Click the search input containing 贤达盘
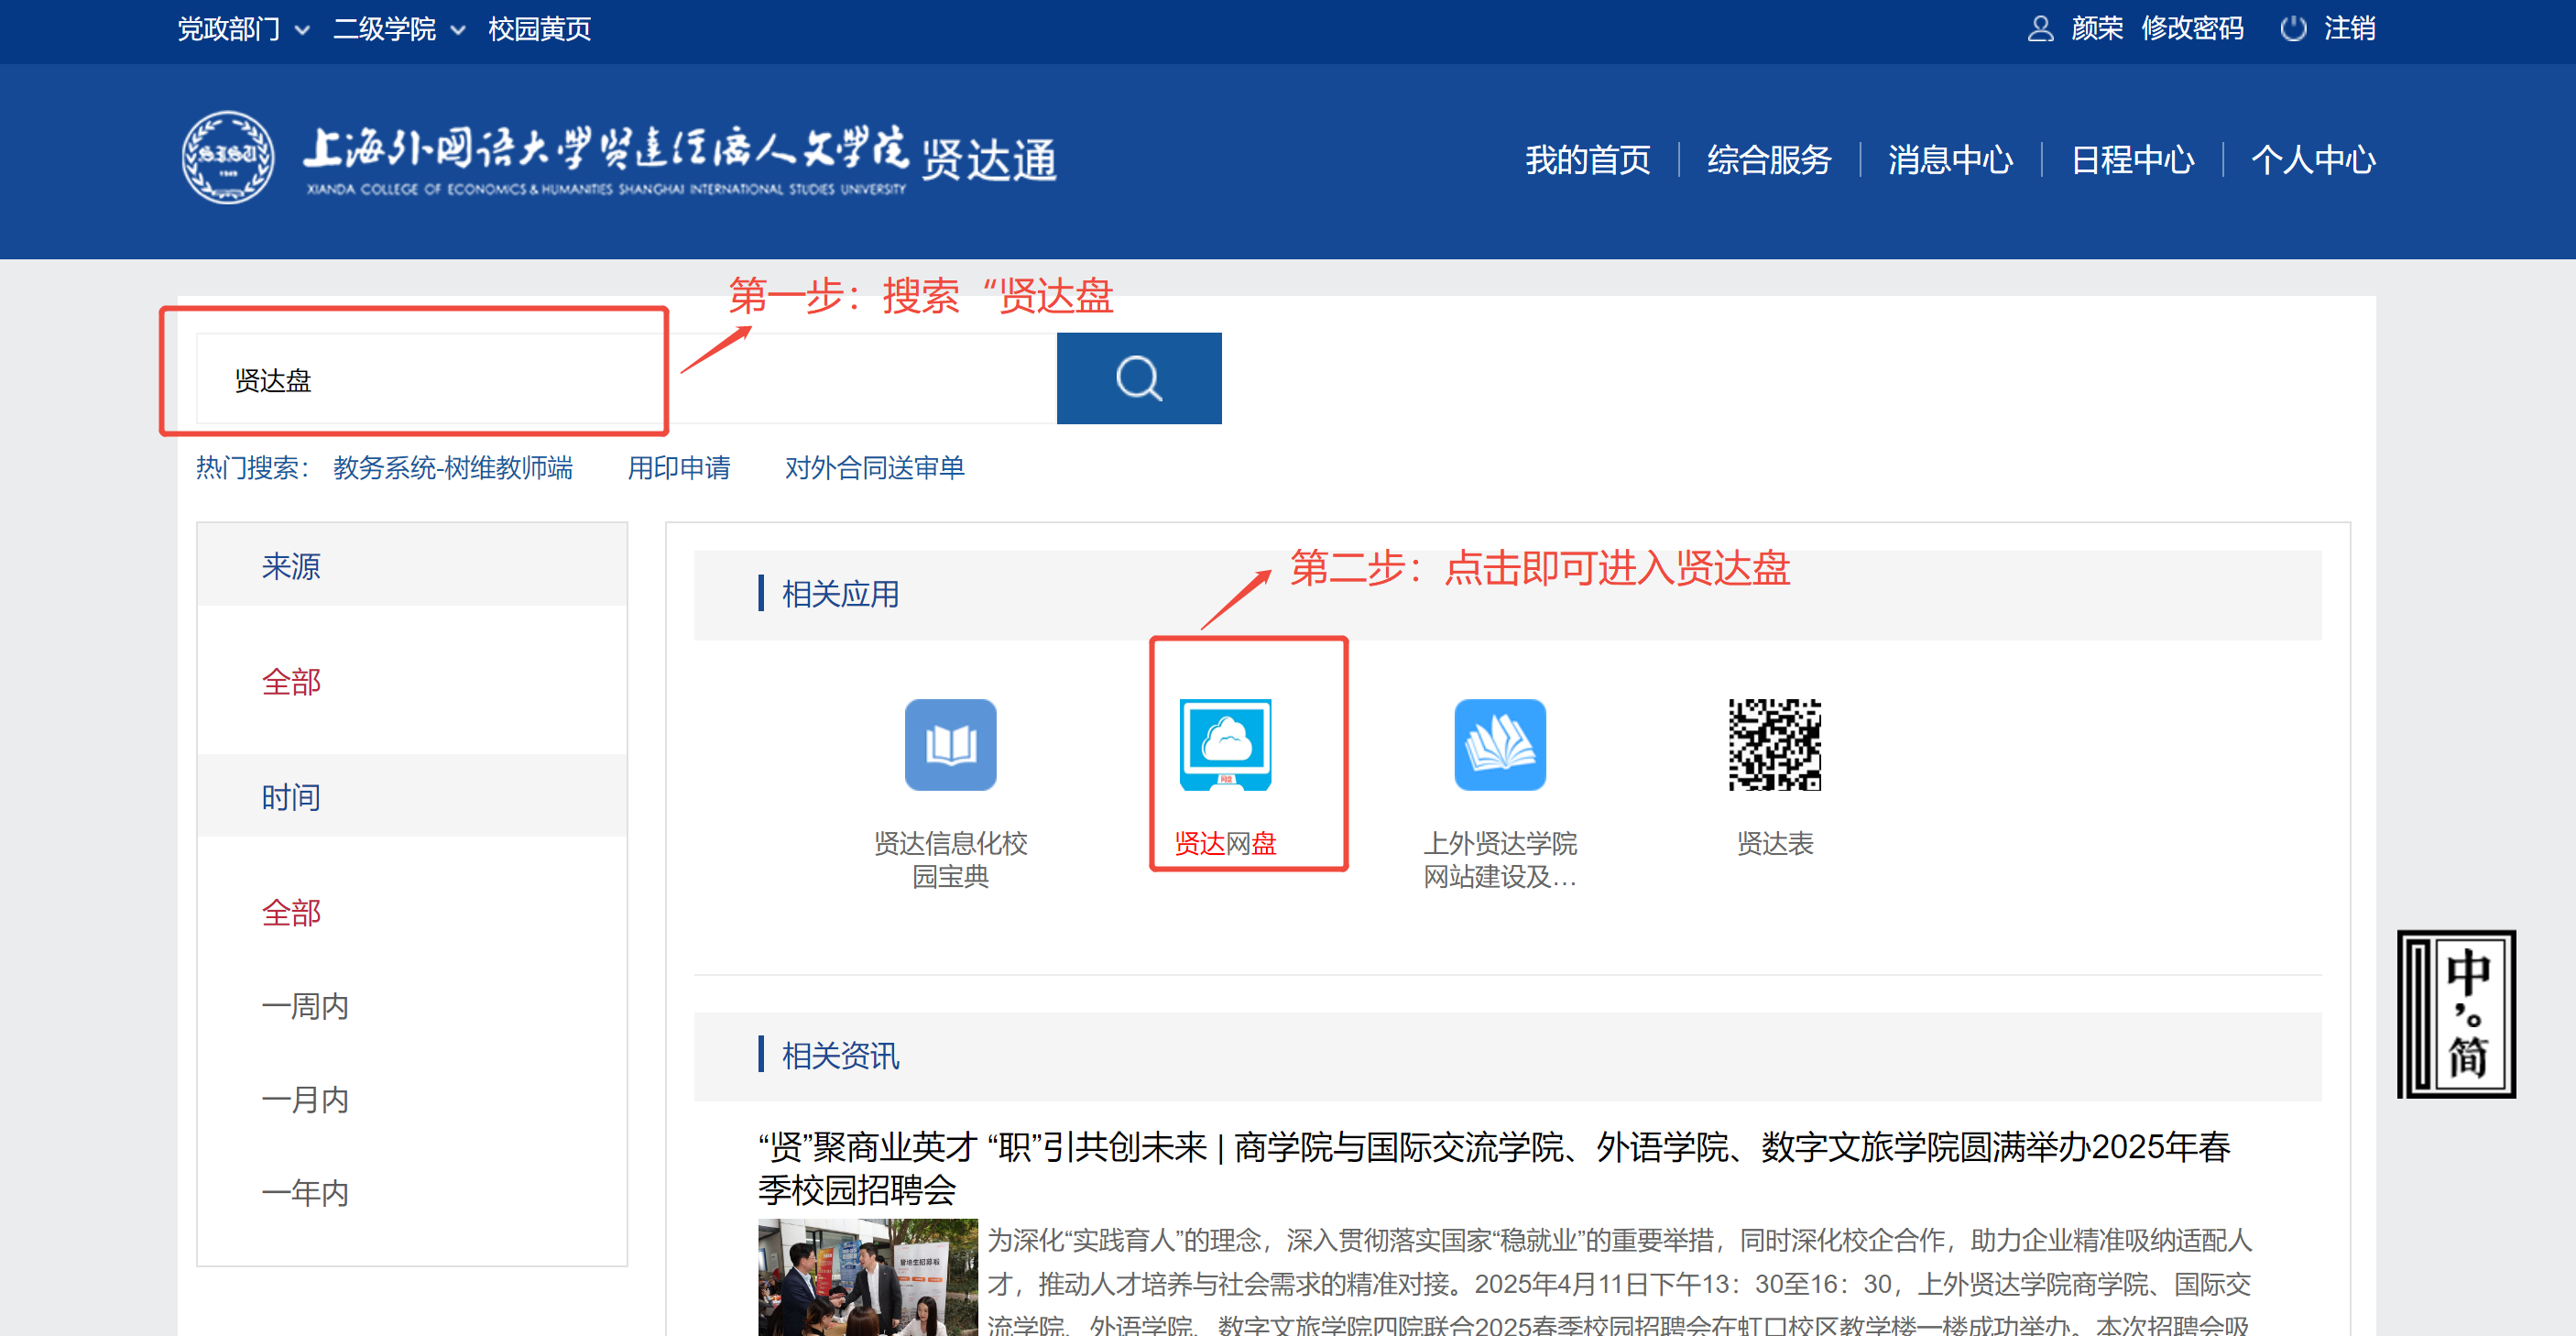The width and height of the screenshot is (2576, 1336). pyautogui.click(x=626, y=378)
